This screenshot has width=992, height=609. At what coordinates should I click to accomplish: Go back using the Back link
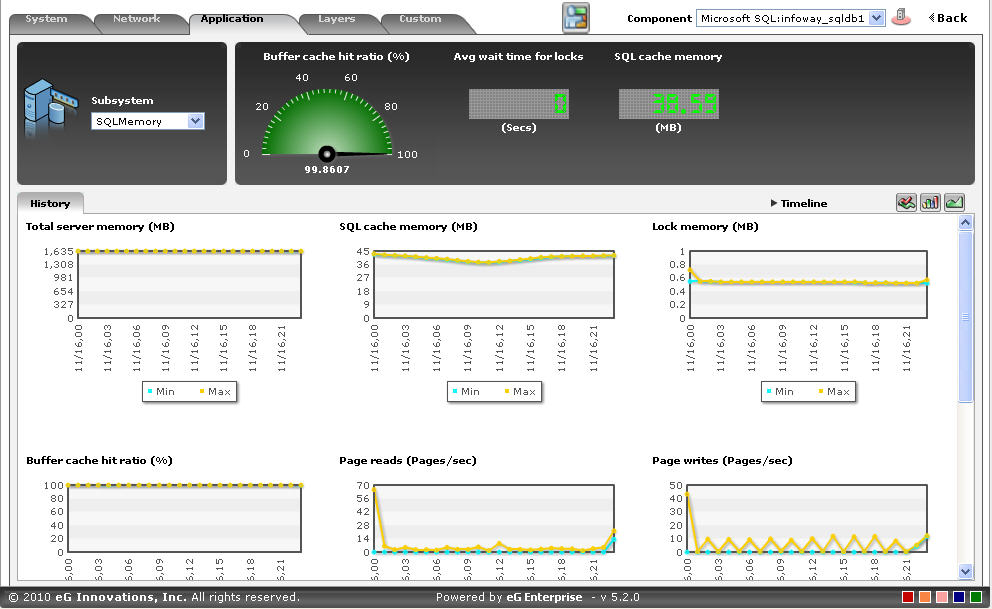[x=948, y=18]
